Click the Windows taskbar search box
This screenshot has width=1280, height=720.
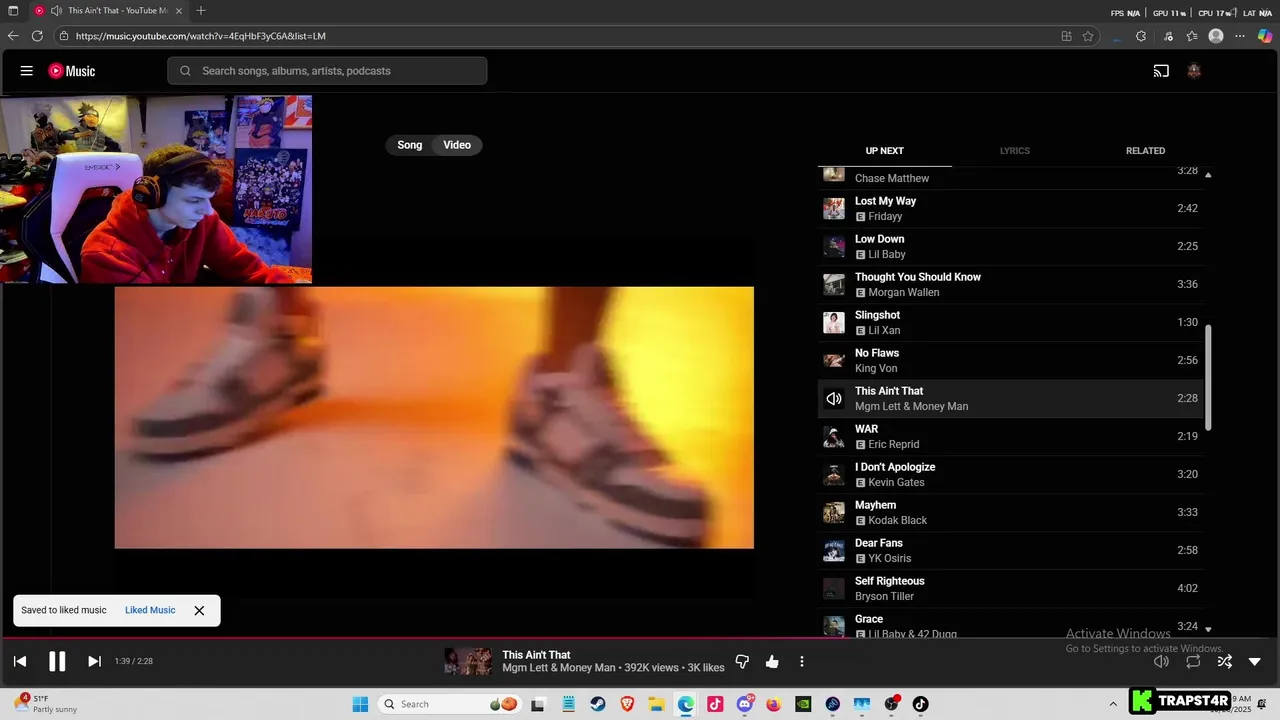(450, 704)
